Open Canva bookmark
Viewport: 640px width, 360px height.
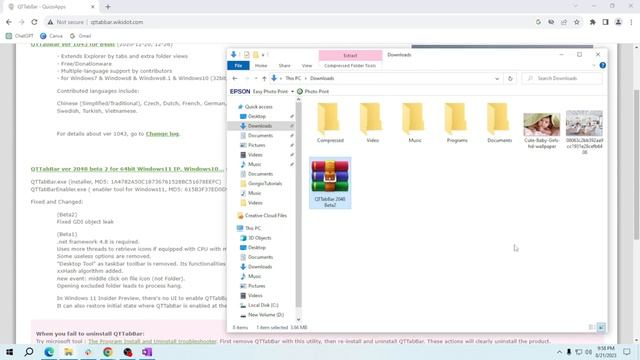(x=51, y=36)
